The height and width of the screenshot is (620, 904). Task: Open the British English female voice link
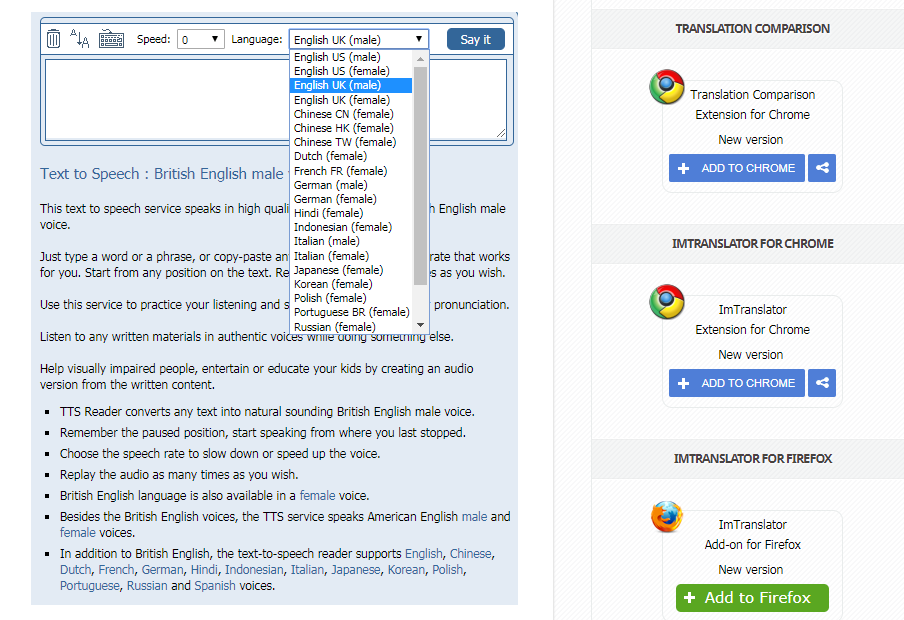coord(317,495)
